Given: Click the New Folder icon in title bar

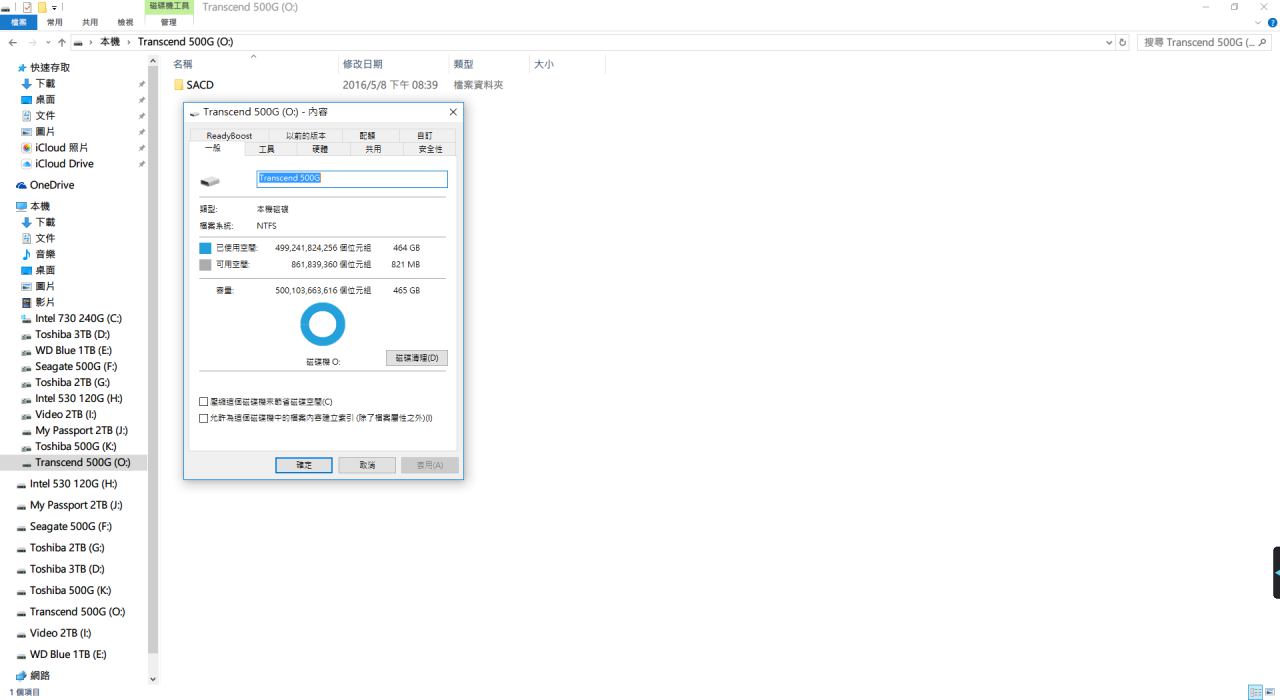Looking at the screenshot, I should 42,7.
